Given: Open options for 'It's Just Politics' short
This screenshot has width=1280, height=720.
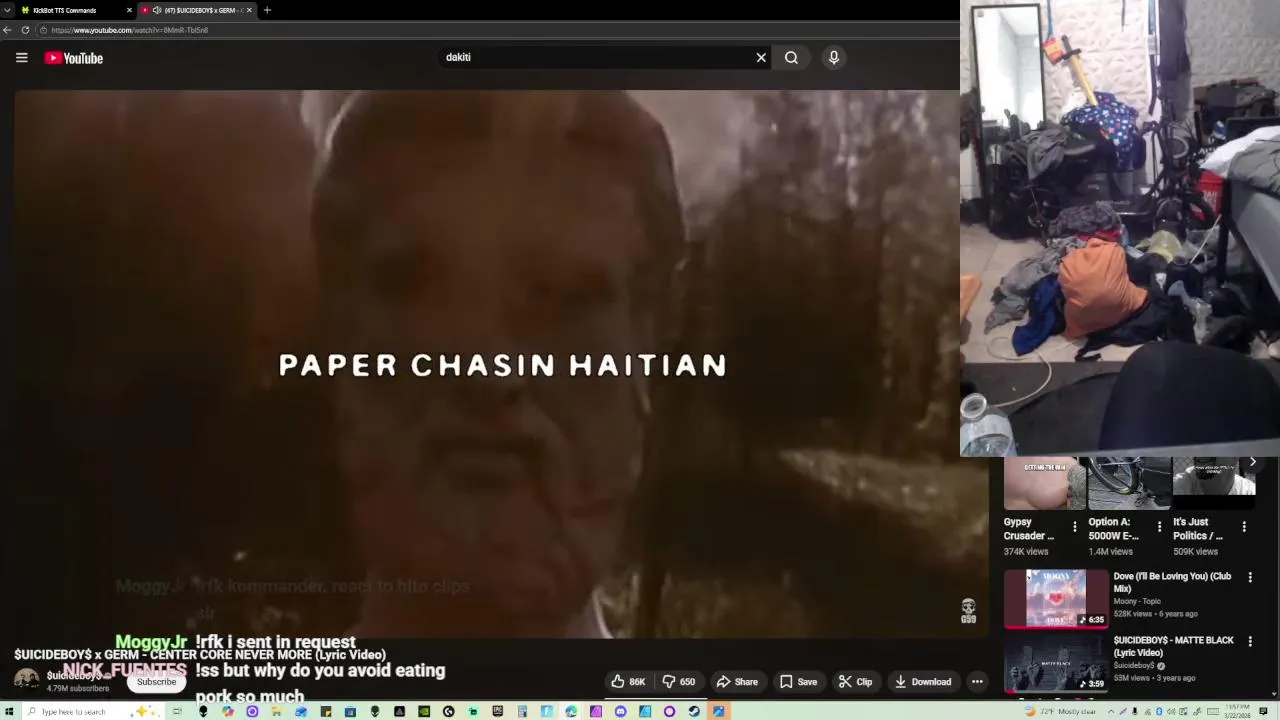Looking at the screenshot, I should click(1245, 527).
